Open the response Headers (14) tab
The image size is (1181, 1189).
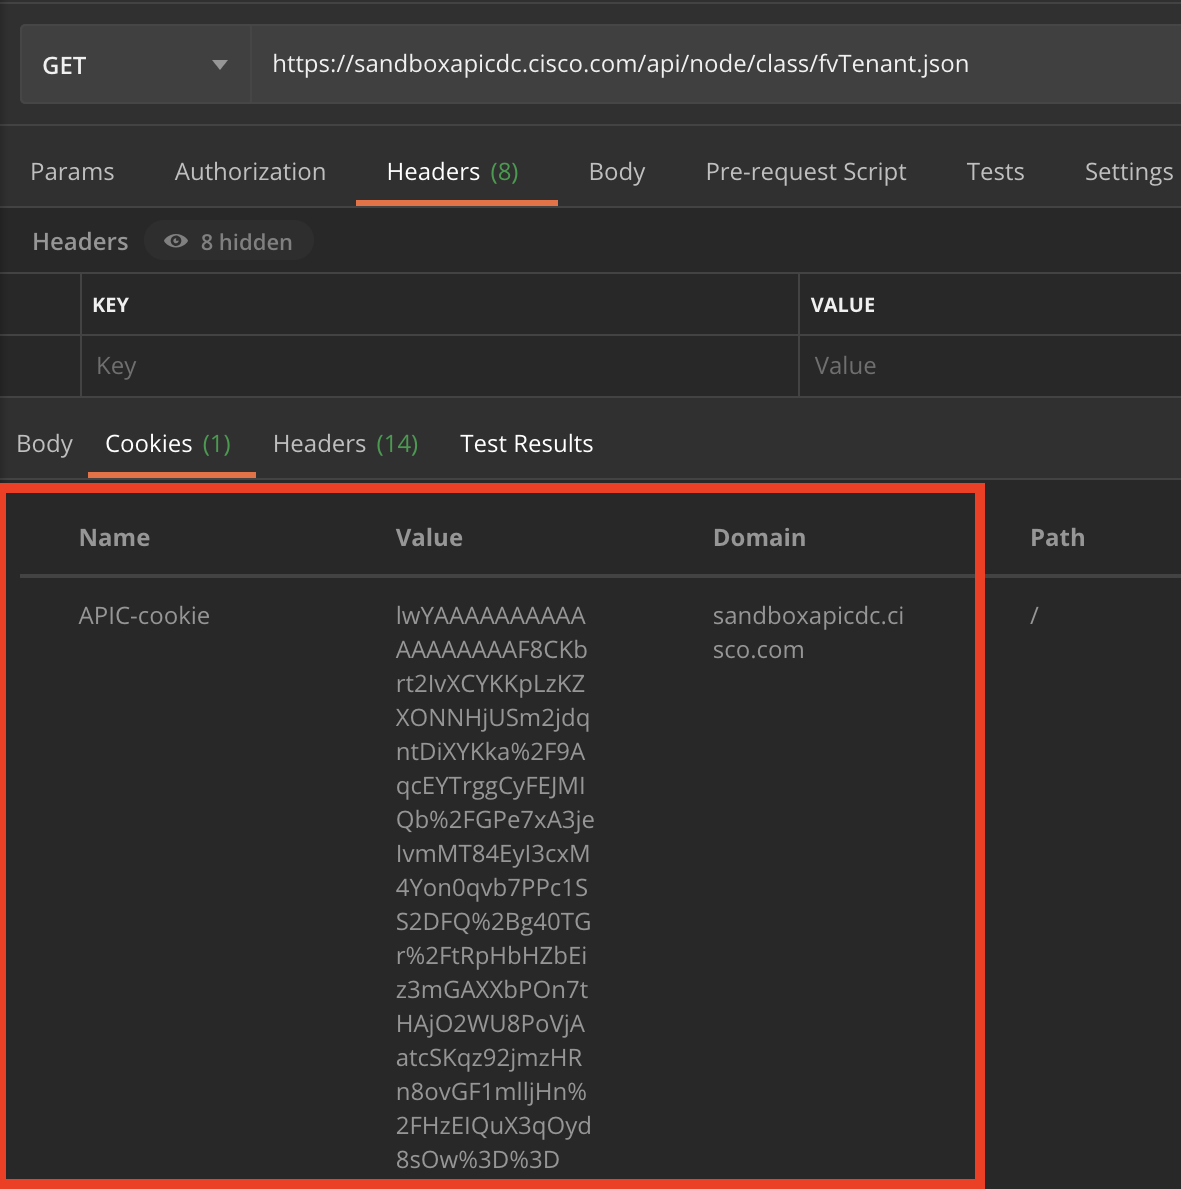click(345, 444)
